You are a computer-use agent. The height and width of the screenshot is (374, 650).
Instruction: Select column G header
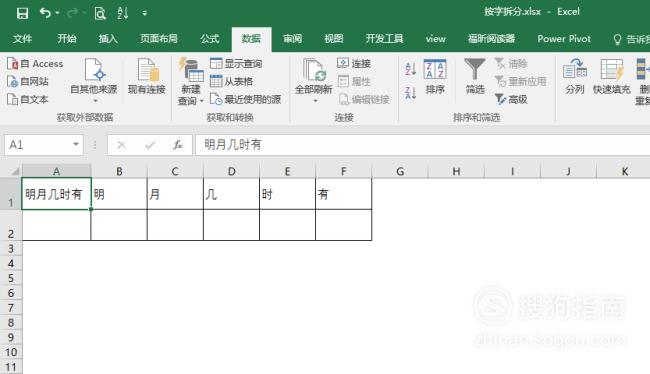coord(400,171)
